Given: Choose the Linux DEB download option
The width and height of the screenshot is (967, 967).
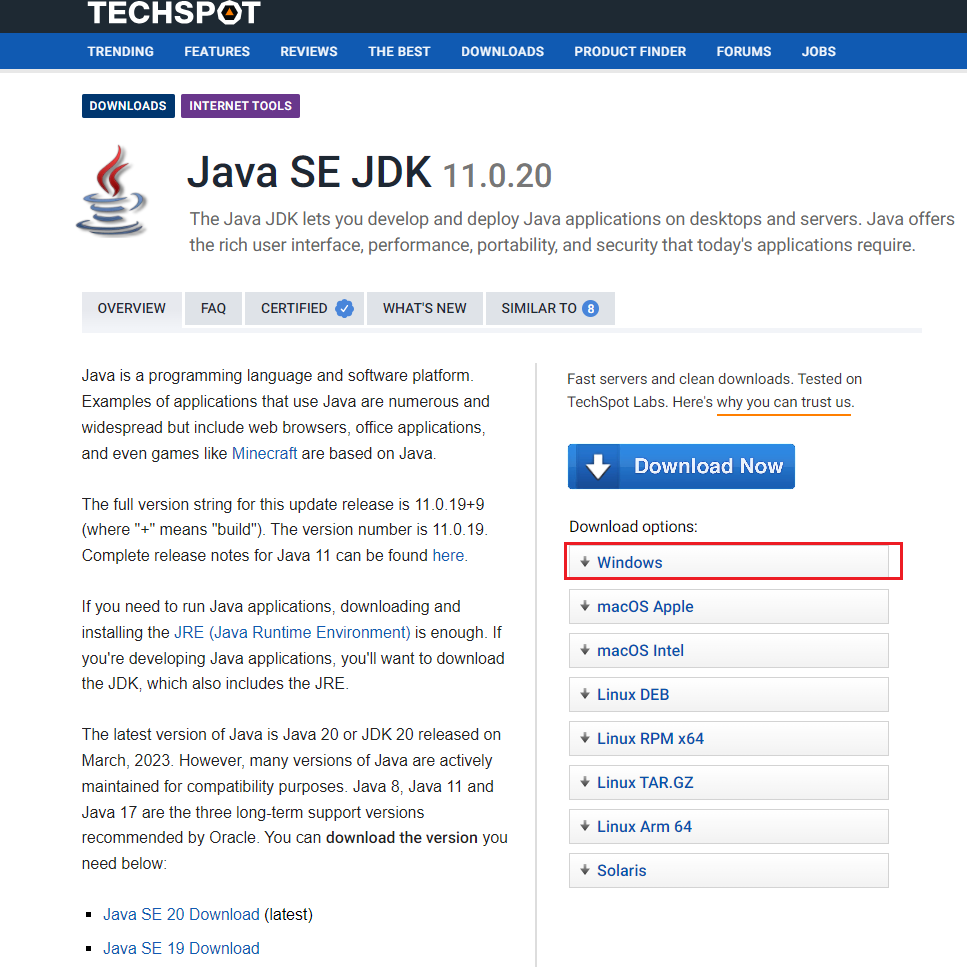Looking at the screenshot, I should (728, 694).
